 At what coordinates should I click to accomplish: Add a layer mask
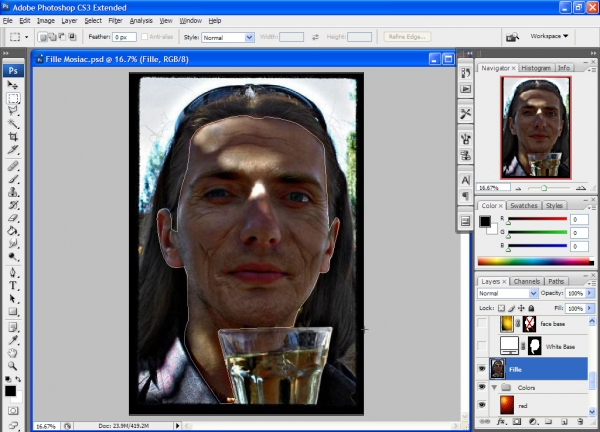coord(517,422)
